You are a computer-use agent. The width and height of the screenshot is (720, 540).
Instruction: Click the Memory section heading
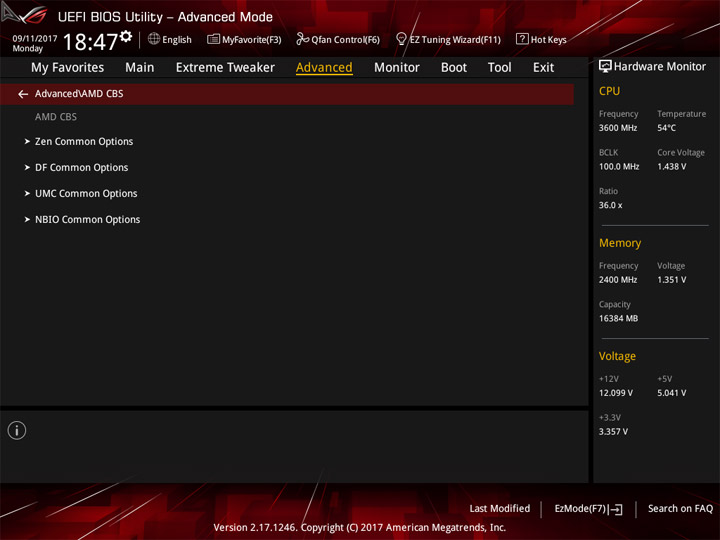pyautogui.click(x=620, y=243)
